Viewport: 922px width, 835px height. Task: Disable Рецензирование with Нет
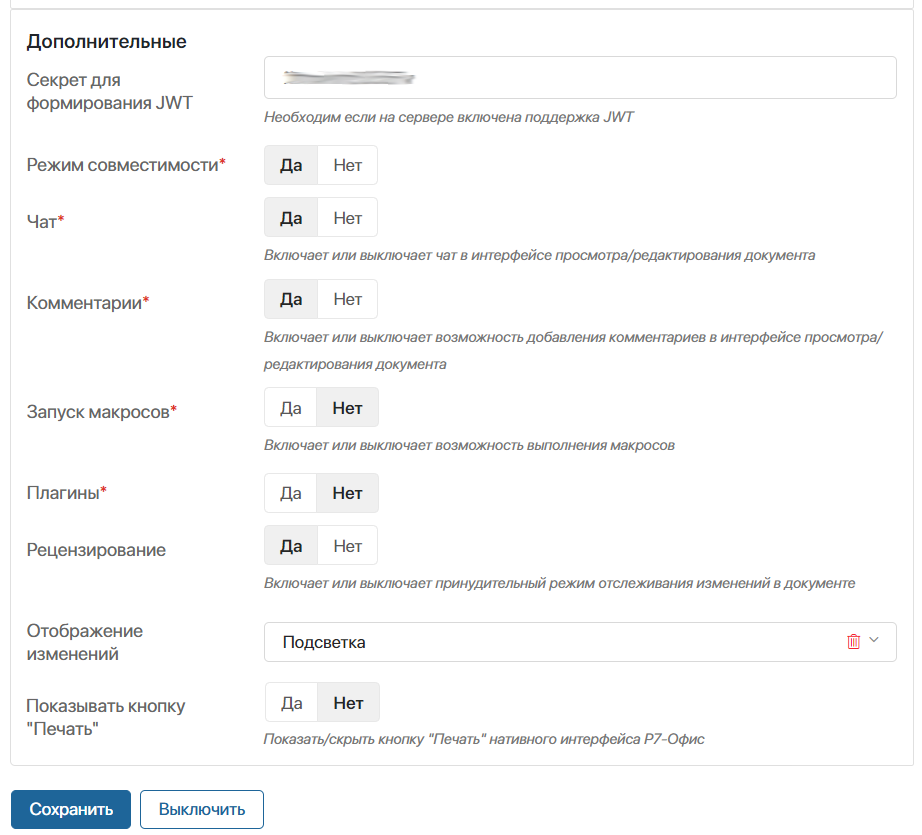[x=348, y=546]
